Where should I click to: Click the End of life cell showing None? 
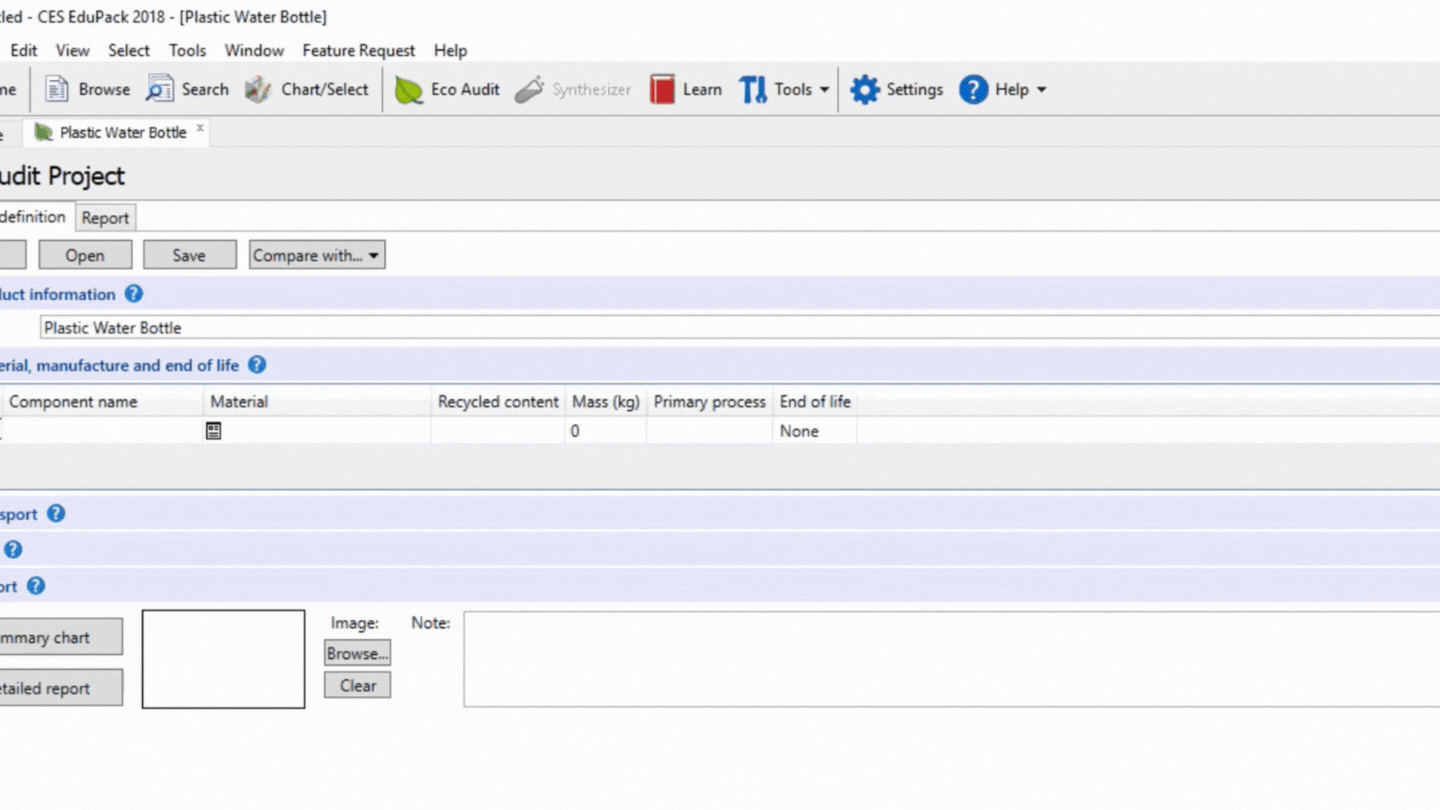pos(815,431)
